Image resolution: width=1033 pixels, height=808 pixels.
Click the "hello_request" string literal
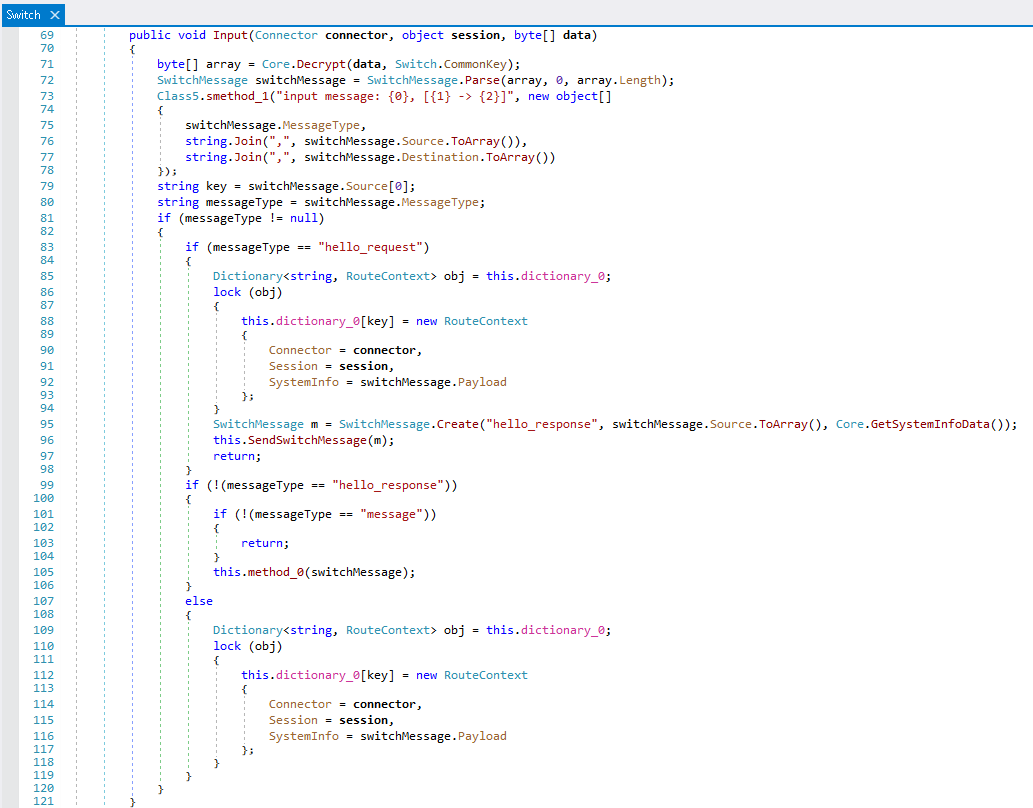point(381,246)
